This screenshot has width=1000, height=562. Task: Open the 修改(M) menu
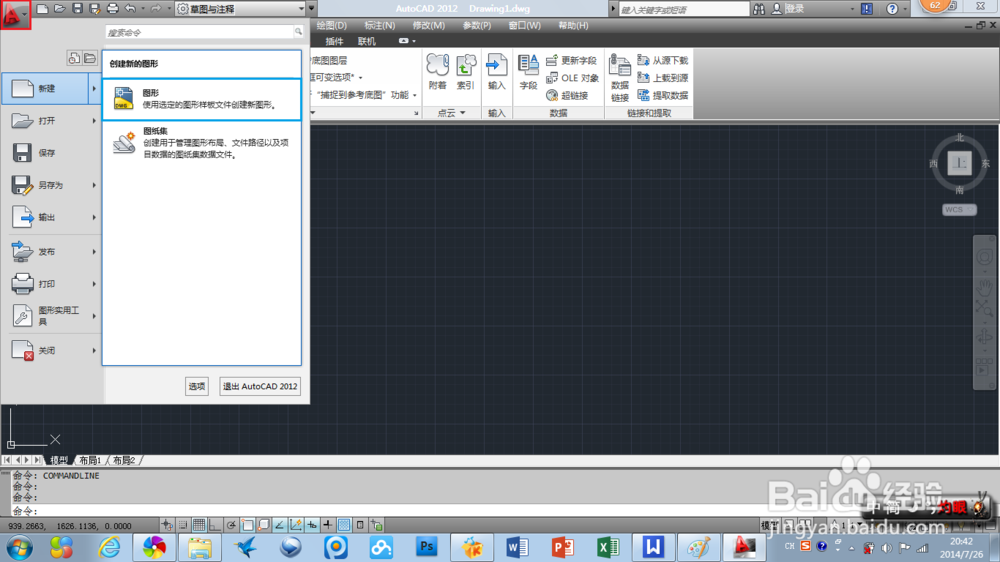(x=429, y=26)
